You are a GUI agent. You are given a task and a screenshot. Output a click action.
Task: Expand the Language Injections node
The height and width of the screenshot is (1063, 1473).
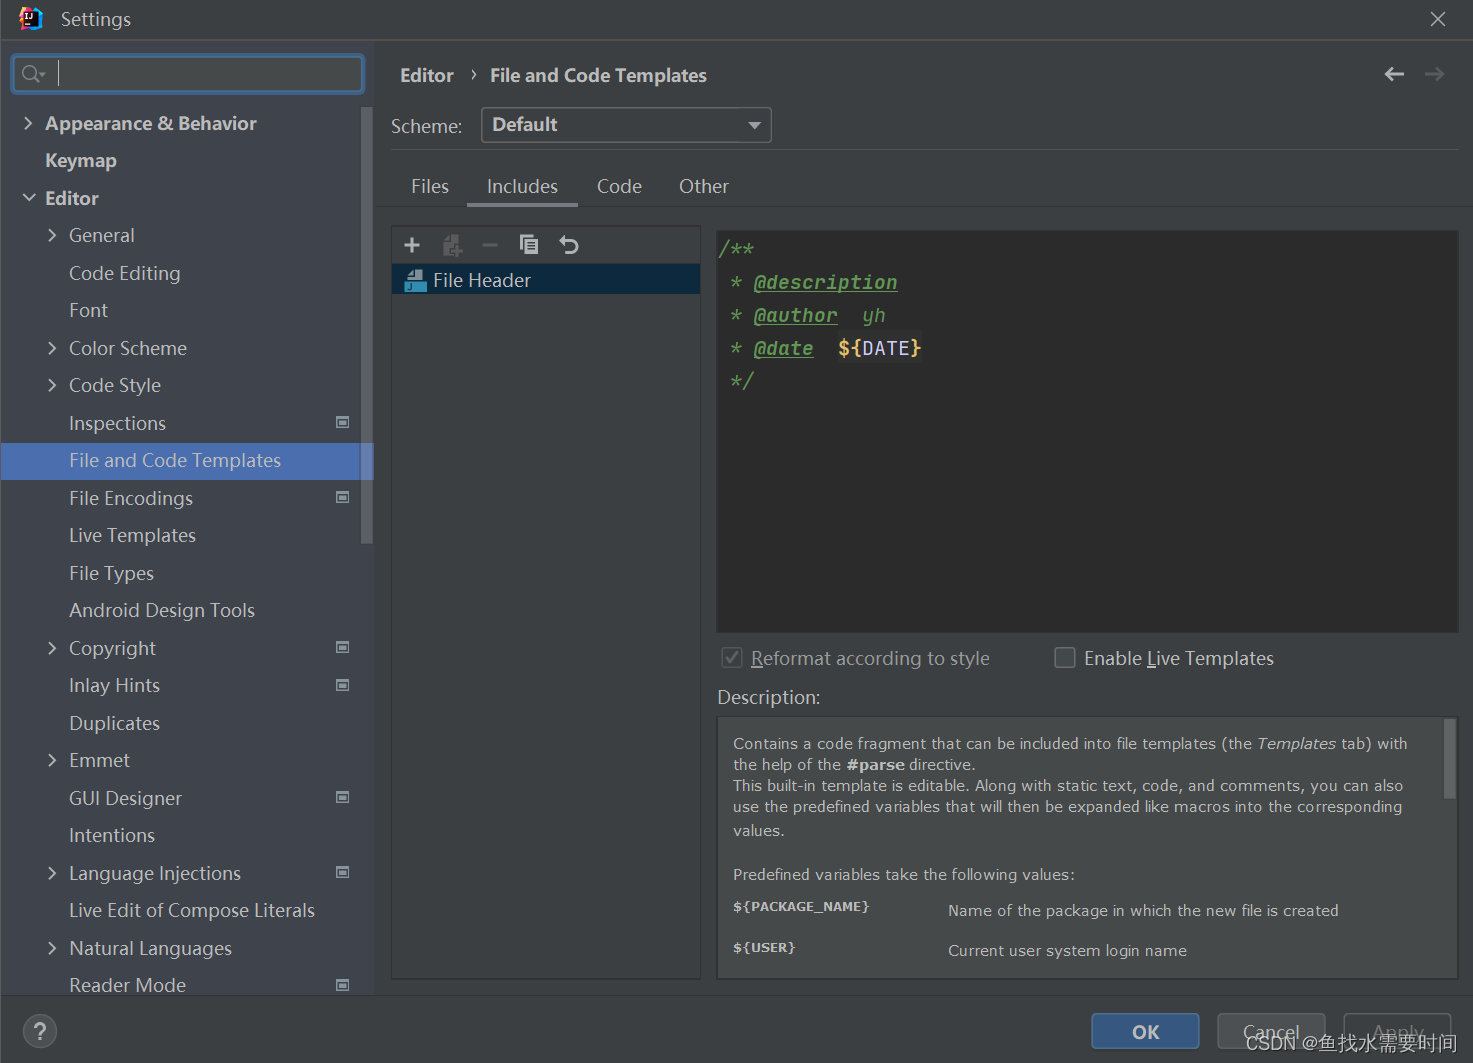[52, 873]
